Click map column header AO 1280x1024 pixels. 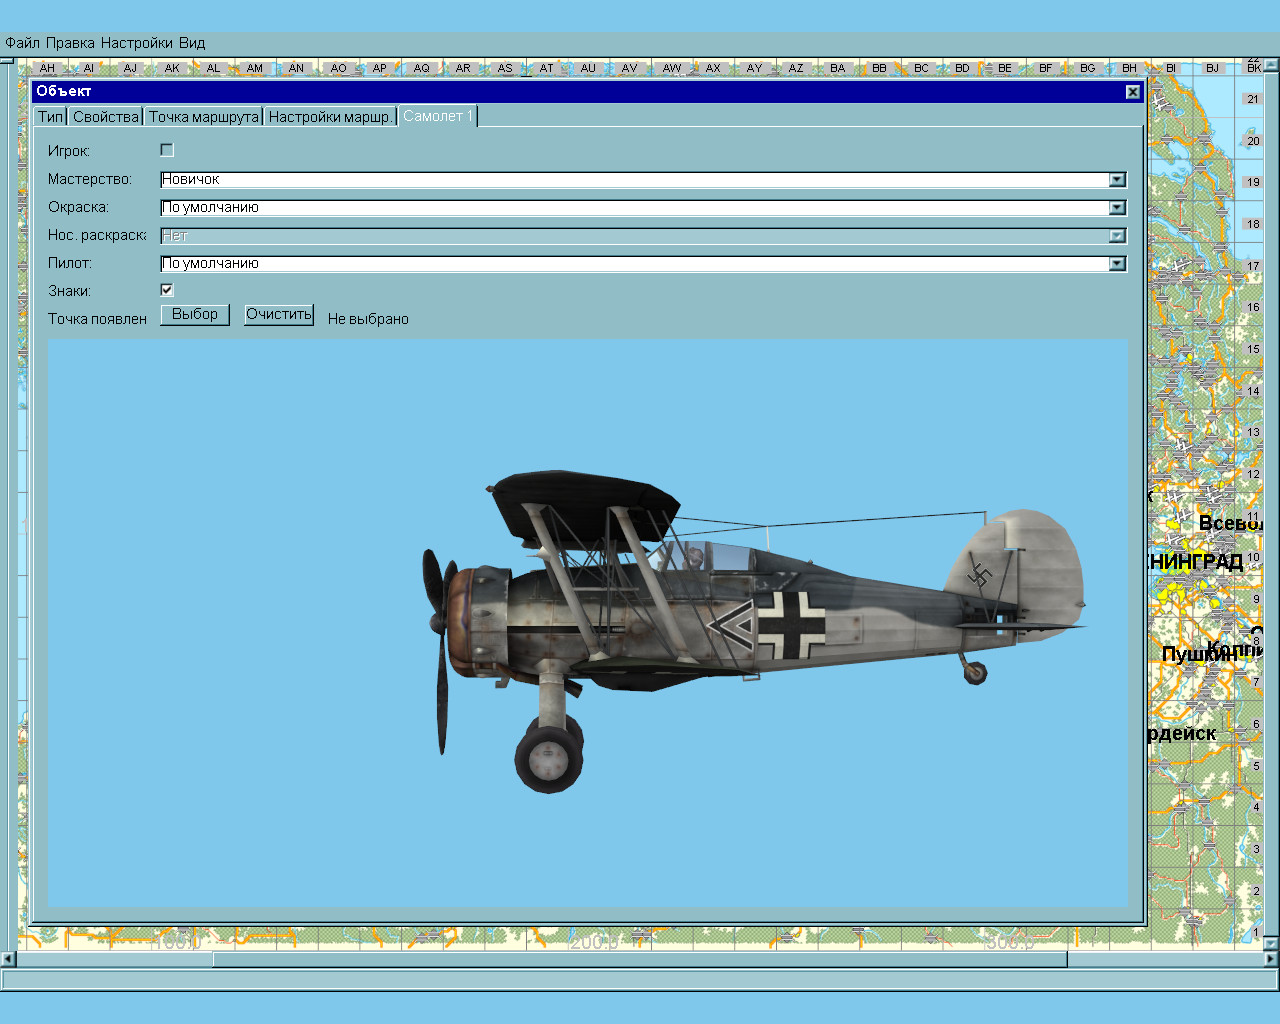click(x=339, y=68)
